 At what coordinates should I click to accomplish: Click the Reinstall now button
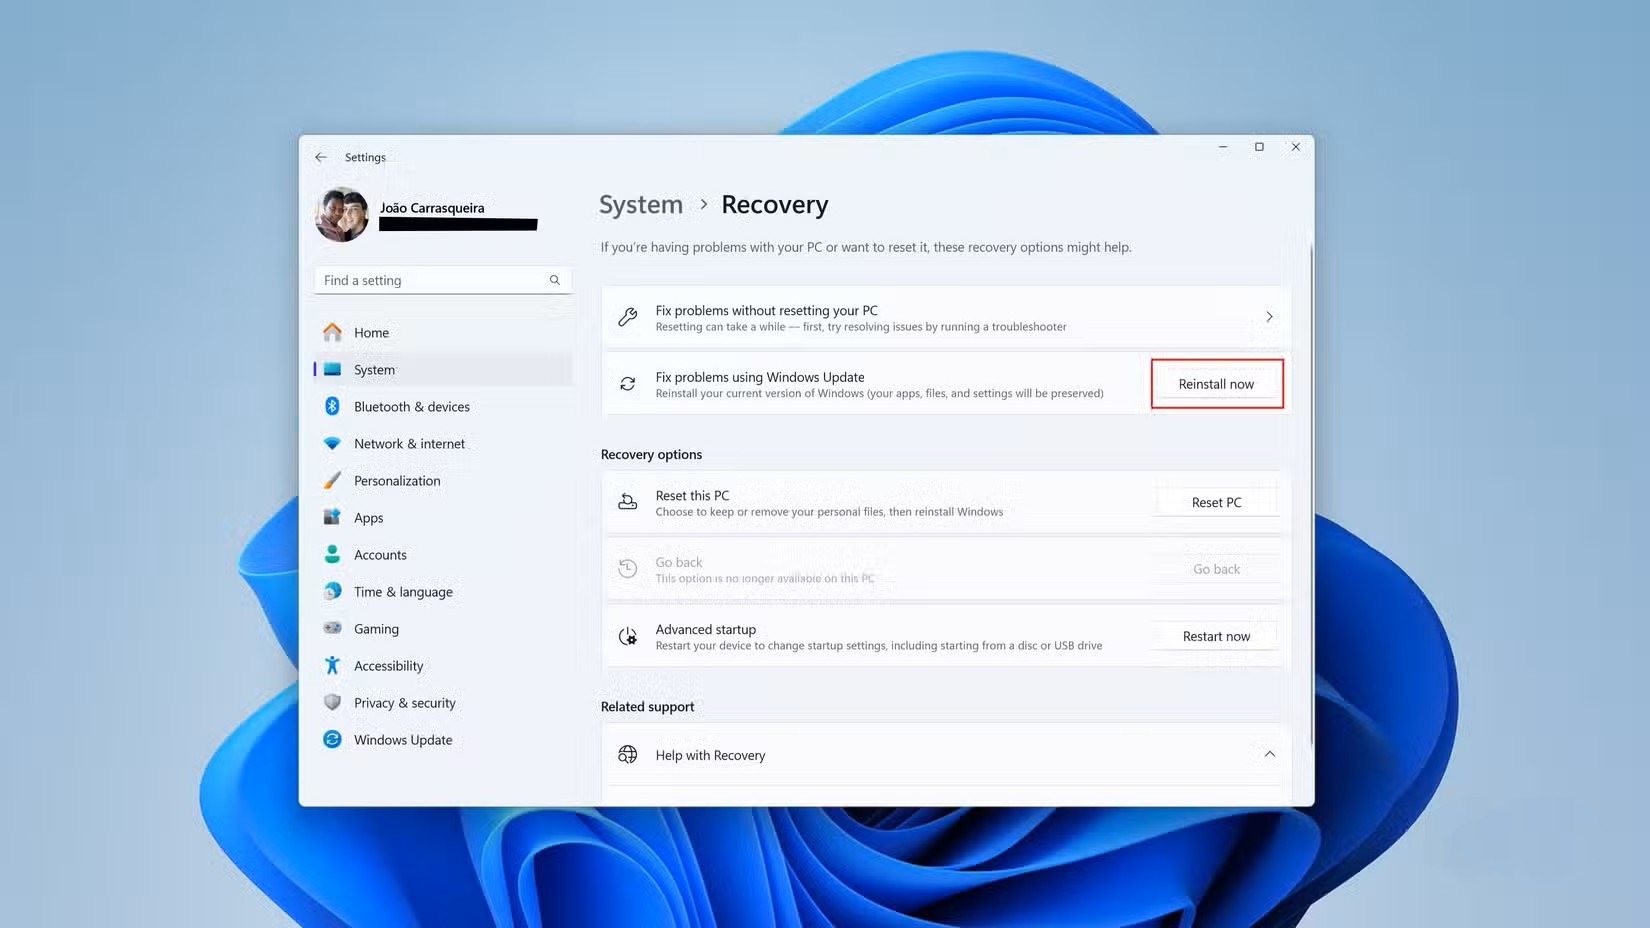coord(1216,383)
